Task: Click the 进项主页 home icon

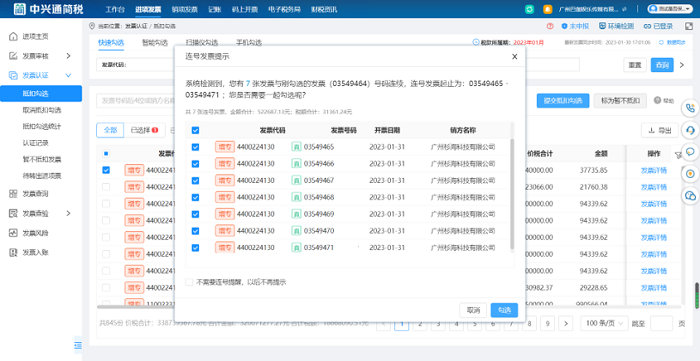Action: (x=13, y=37)
